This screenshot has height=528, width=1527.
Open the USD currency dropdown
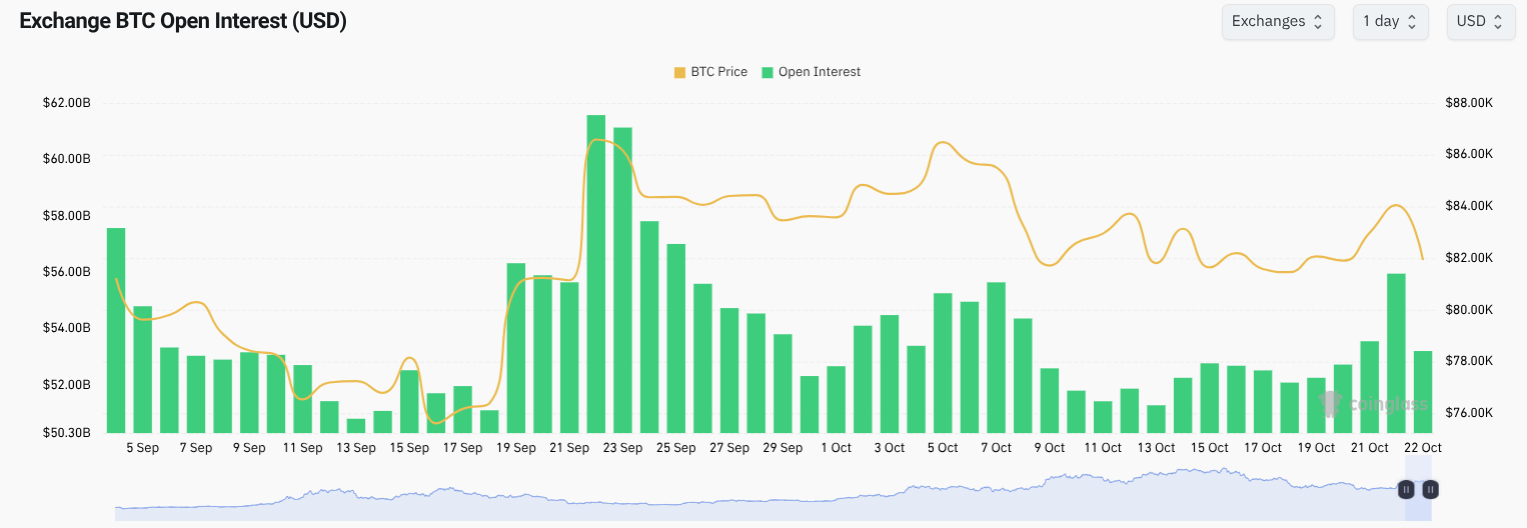(1481, 21)
